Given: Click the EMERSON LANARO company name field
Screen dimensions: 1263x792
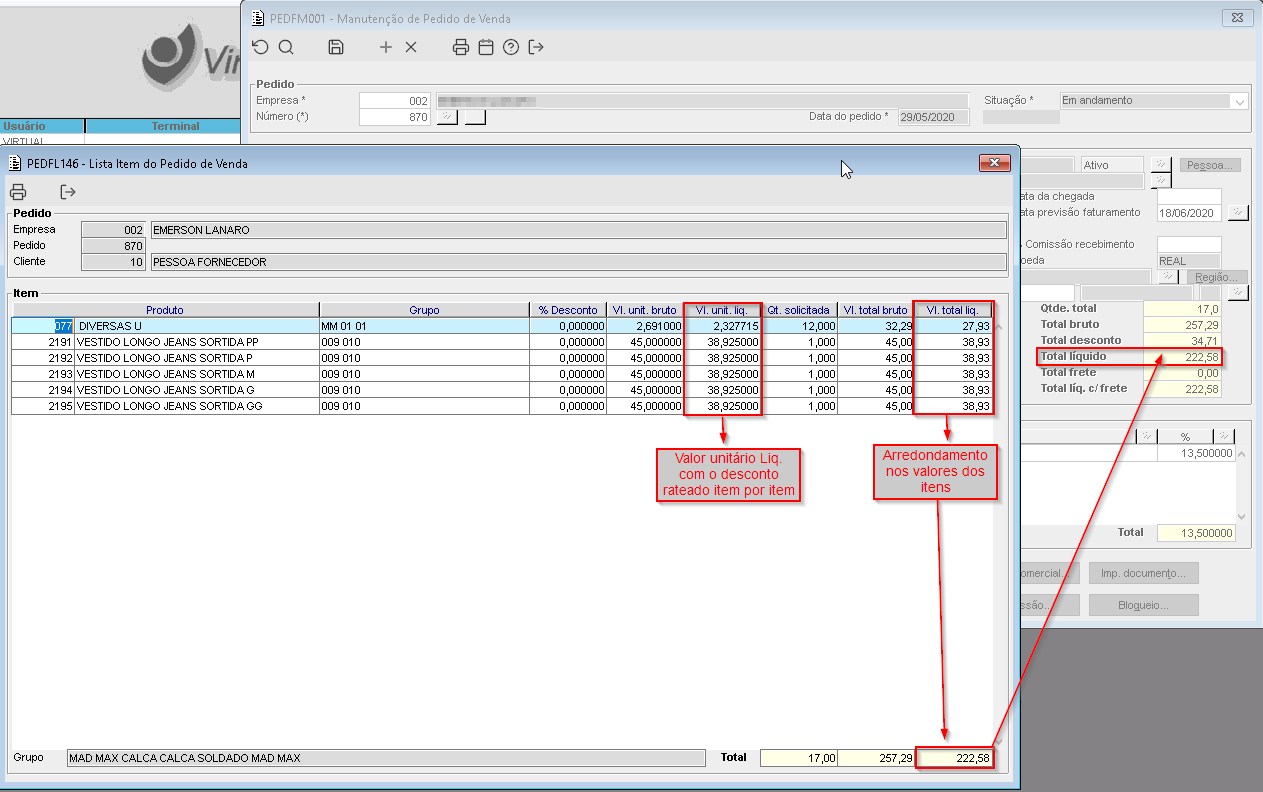Looking at the screenshot, I should (x=578, y=230).
